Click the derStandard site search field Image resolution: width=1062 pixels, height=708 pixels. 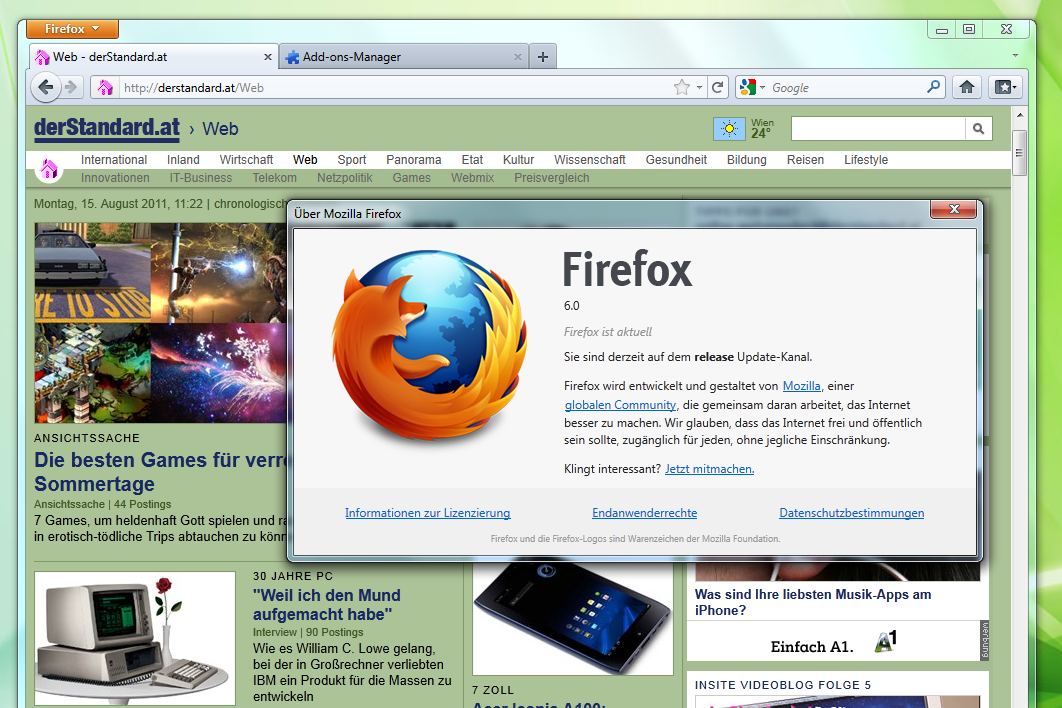[878, 128]
